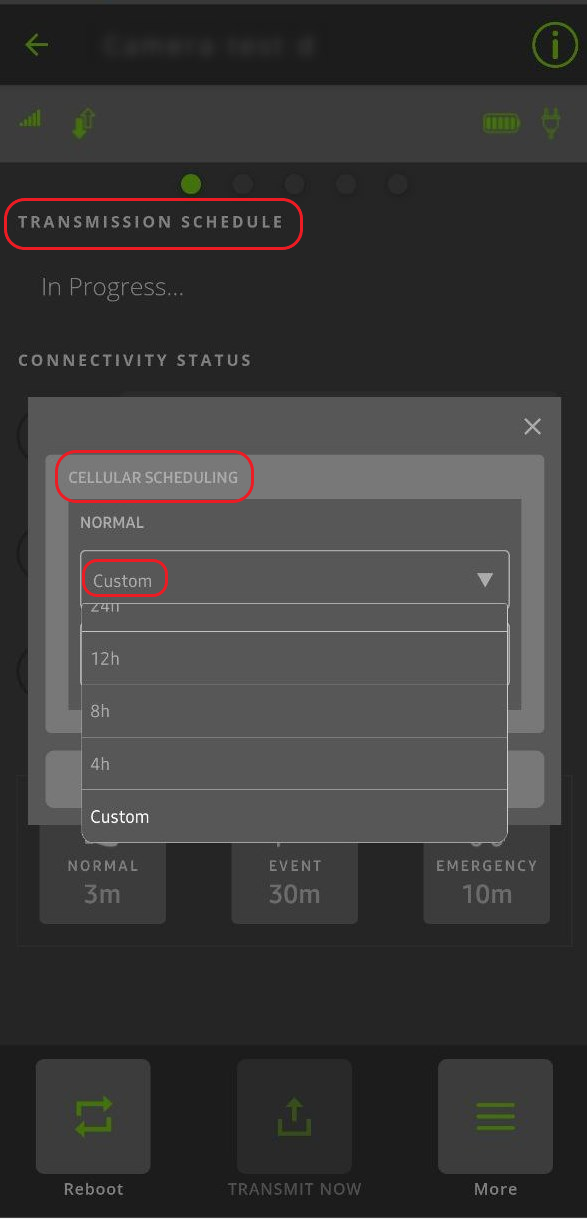The image size is (587, 1219).
Task: Tap the power plug icon
Action: point(551,123)
